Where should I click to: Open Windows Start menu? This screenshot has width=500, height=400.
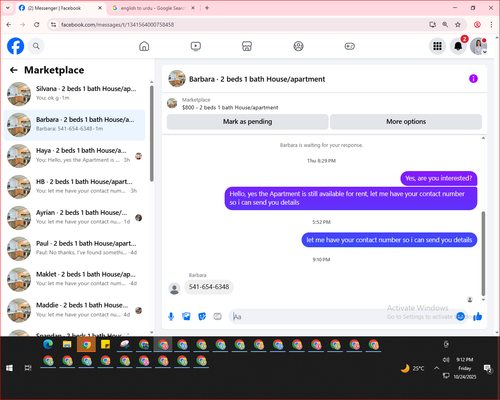coord(9,368)
